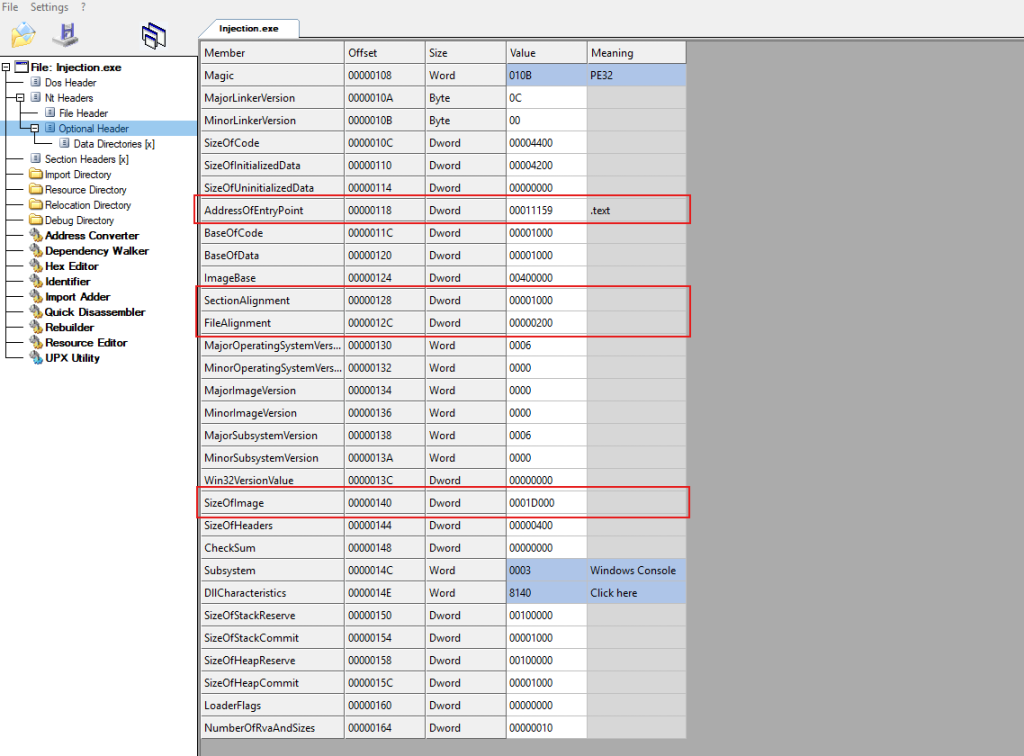Click the Save floppy disk toolbar icon
Viewport: 1024px width, 756px height.
pyautogui.click(x=66, y=35)
